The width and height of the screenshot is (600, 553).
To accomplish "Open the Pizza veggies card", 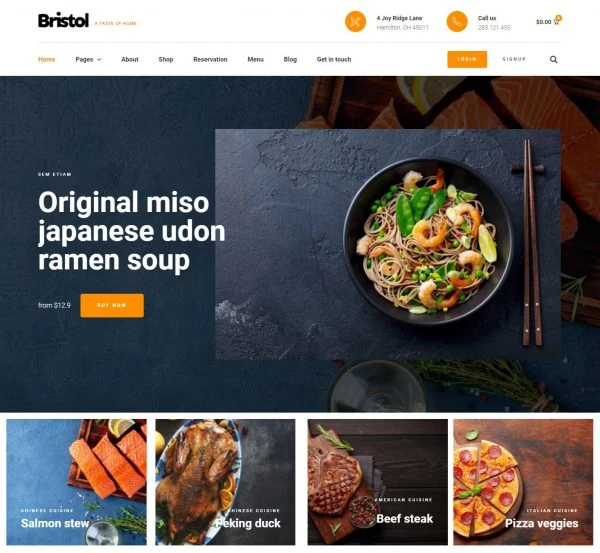I will 523,482.
